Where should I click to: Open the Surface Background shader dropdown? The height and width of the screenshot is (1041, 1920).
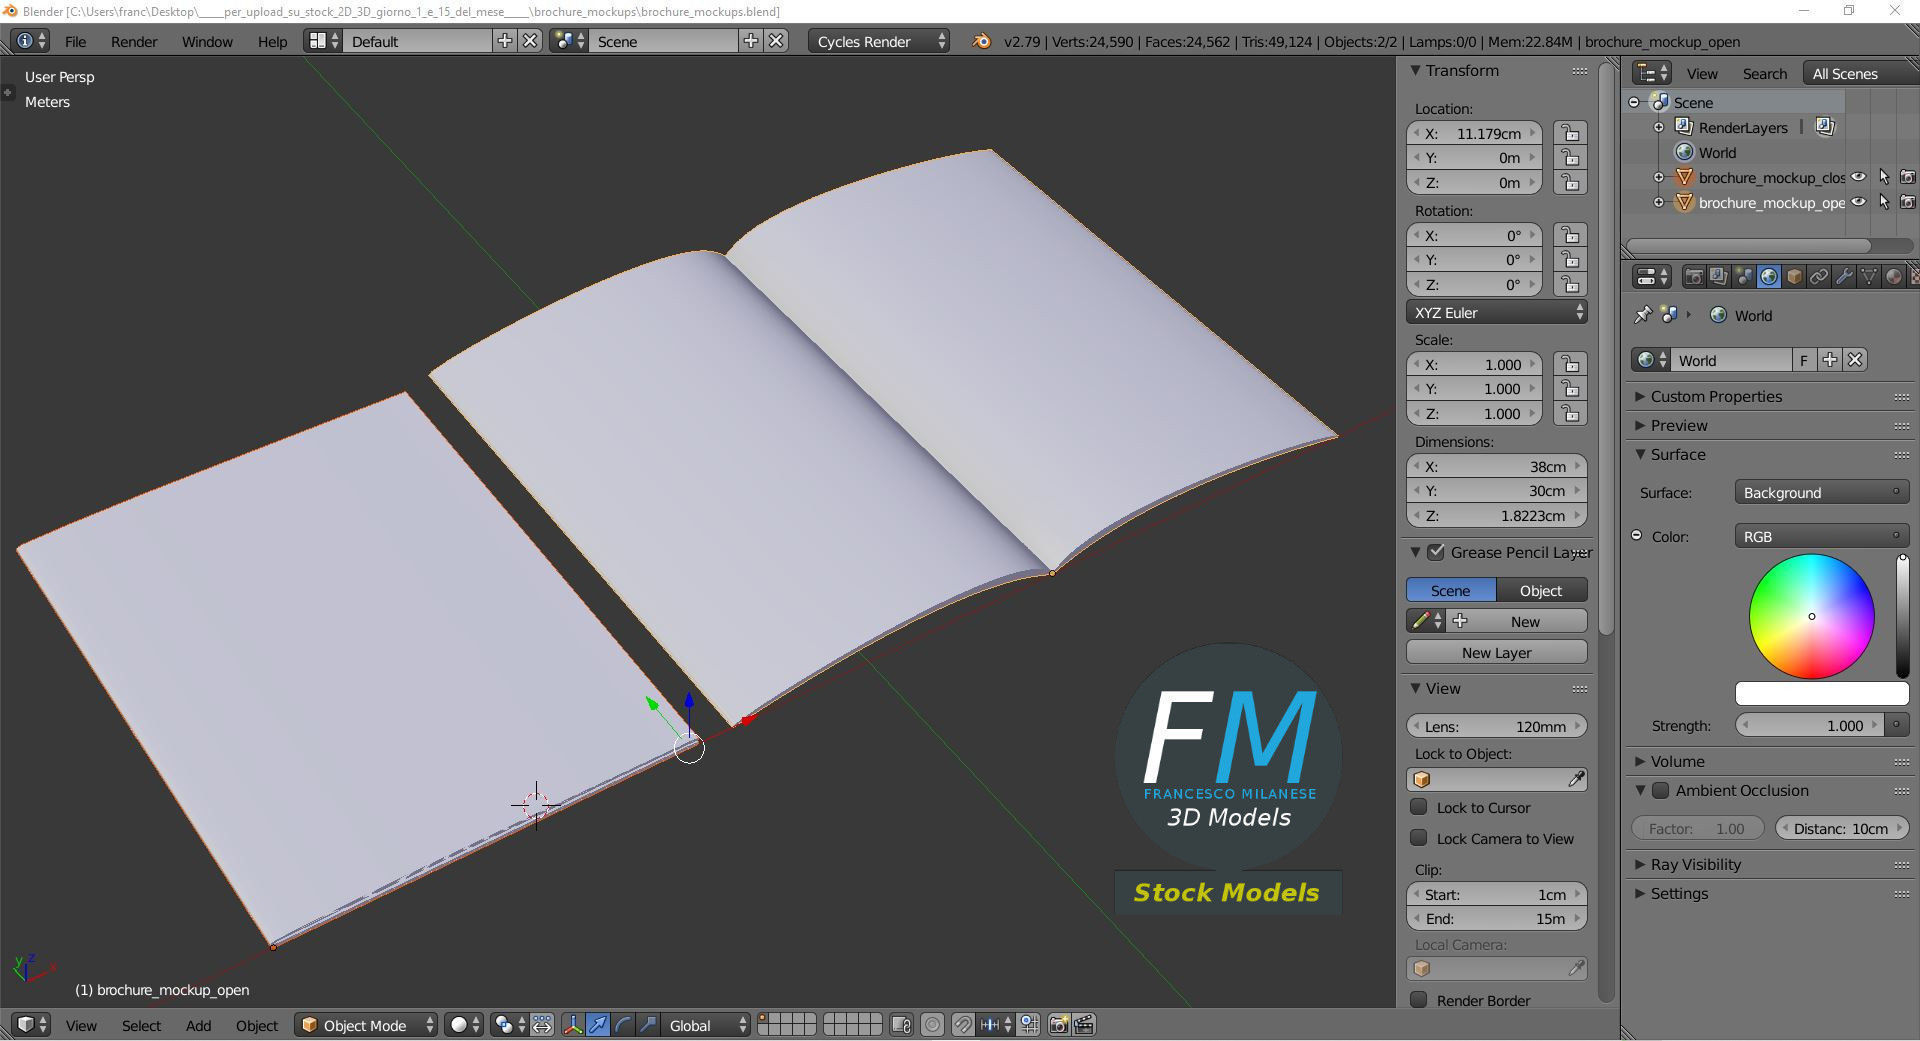(x=1821, y=492)
